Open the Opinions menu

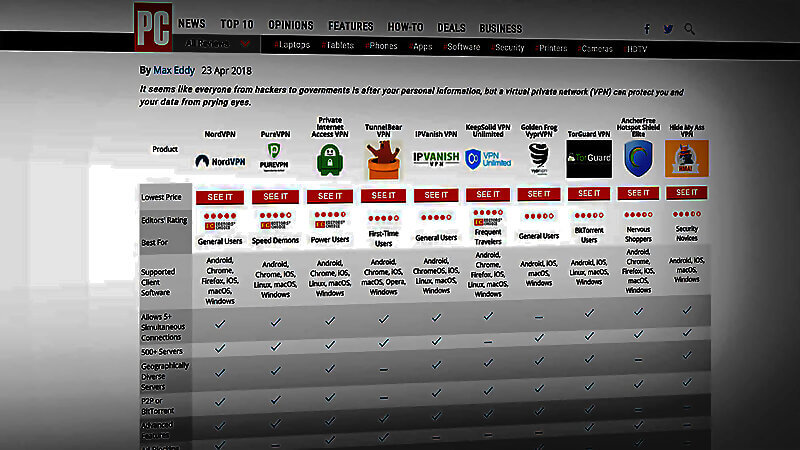(291, 26)
